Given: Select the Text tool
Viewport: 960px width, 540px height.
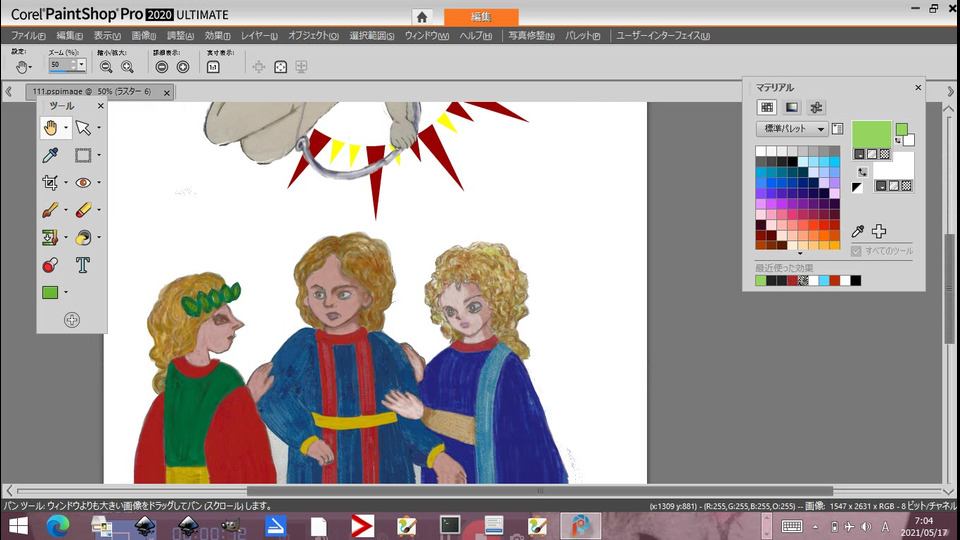Looking at the screenshot, I should (83, 265).
